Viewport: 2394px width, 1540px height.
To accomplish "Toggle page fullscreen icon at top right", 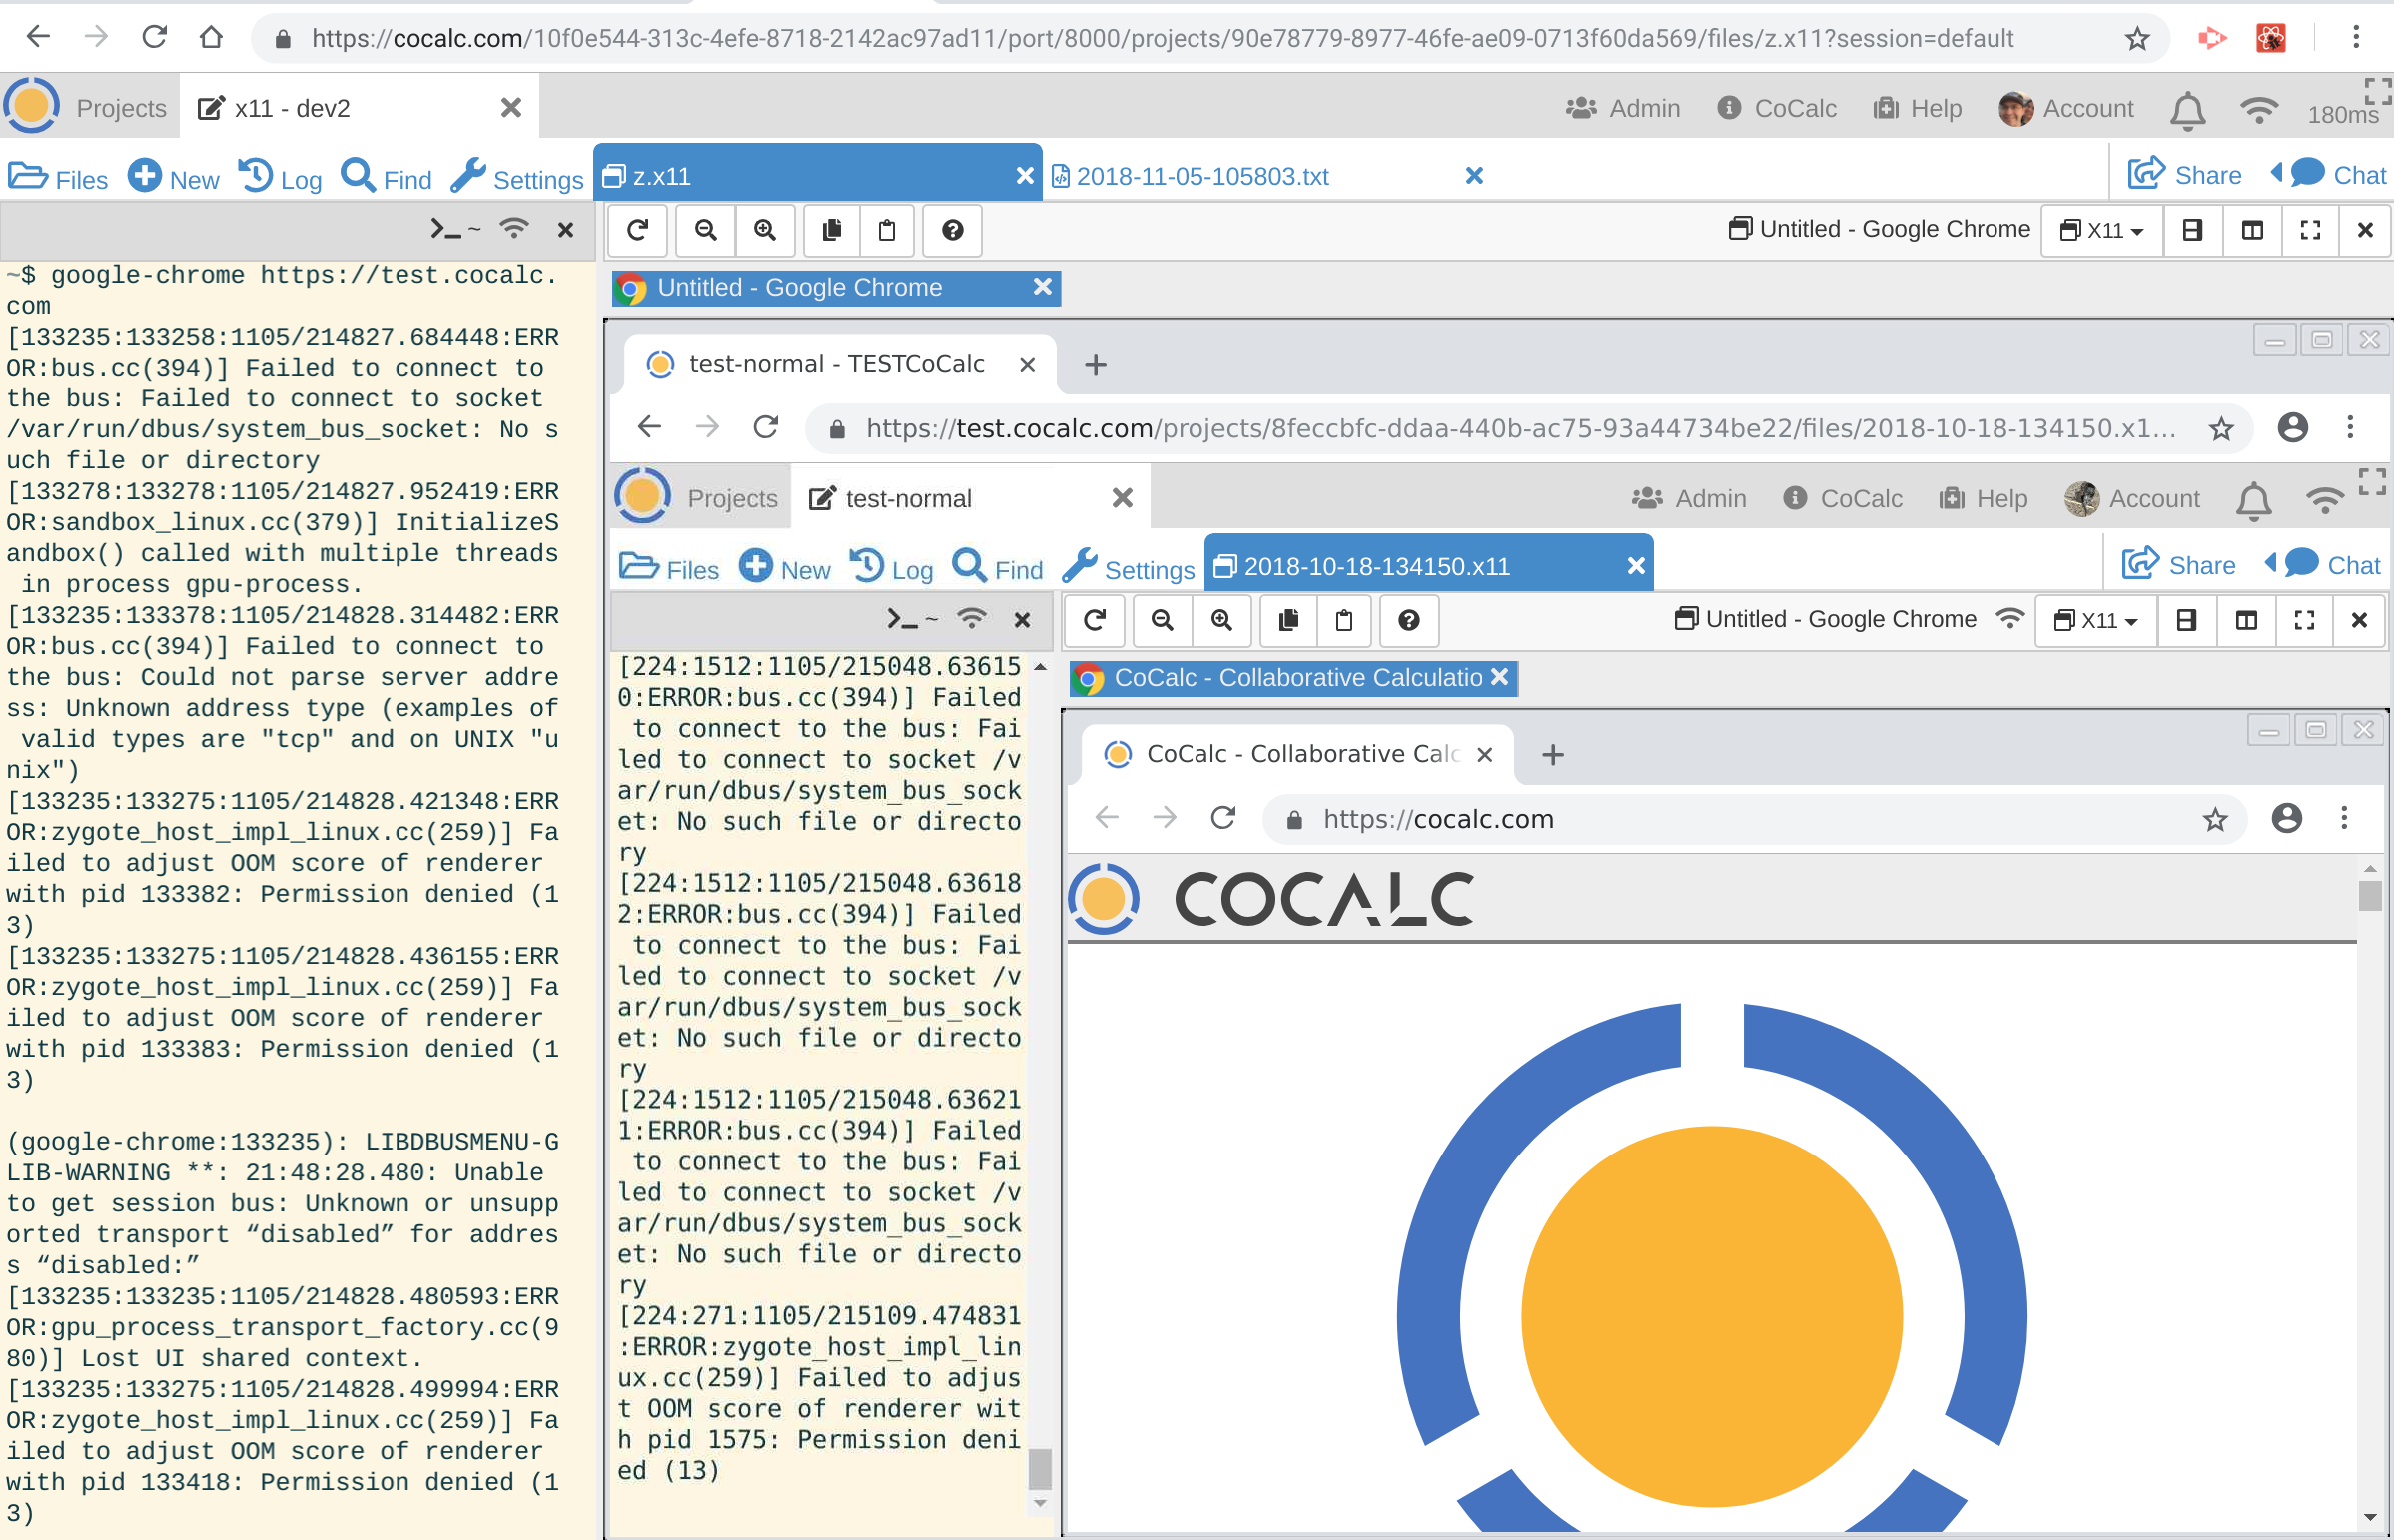I will pos(2376,90).
